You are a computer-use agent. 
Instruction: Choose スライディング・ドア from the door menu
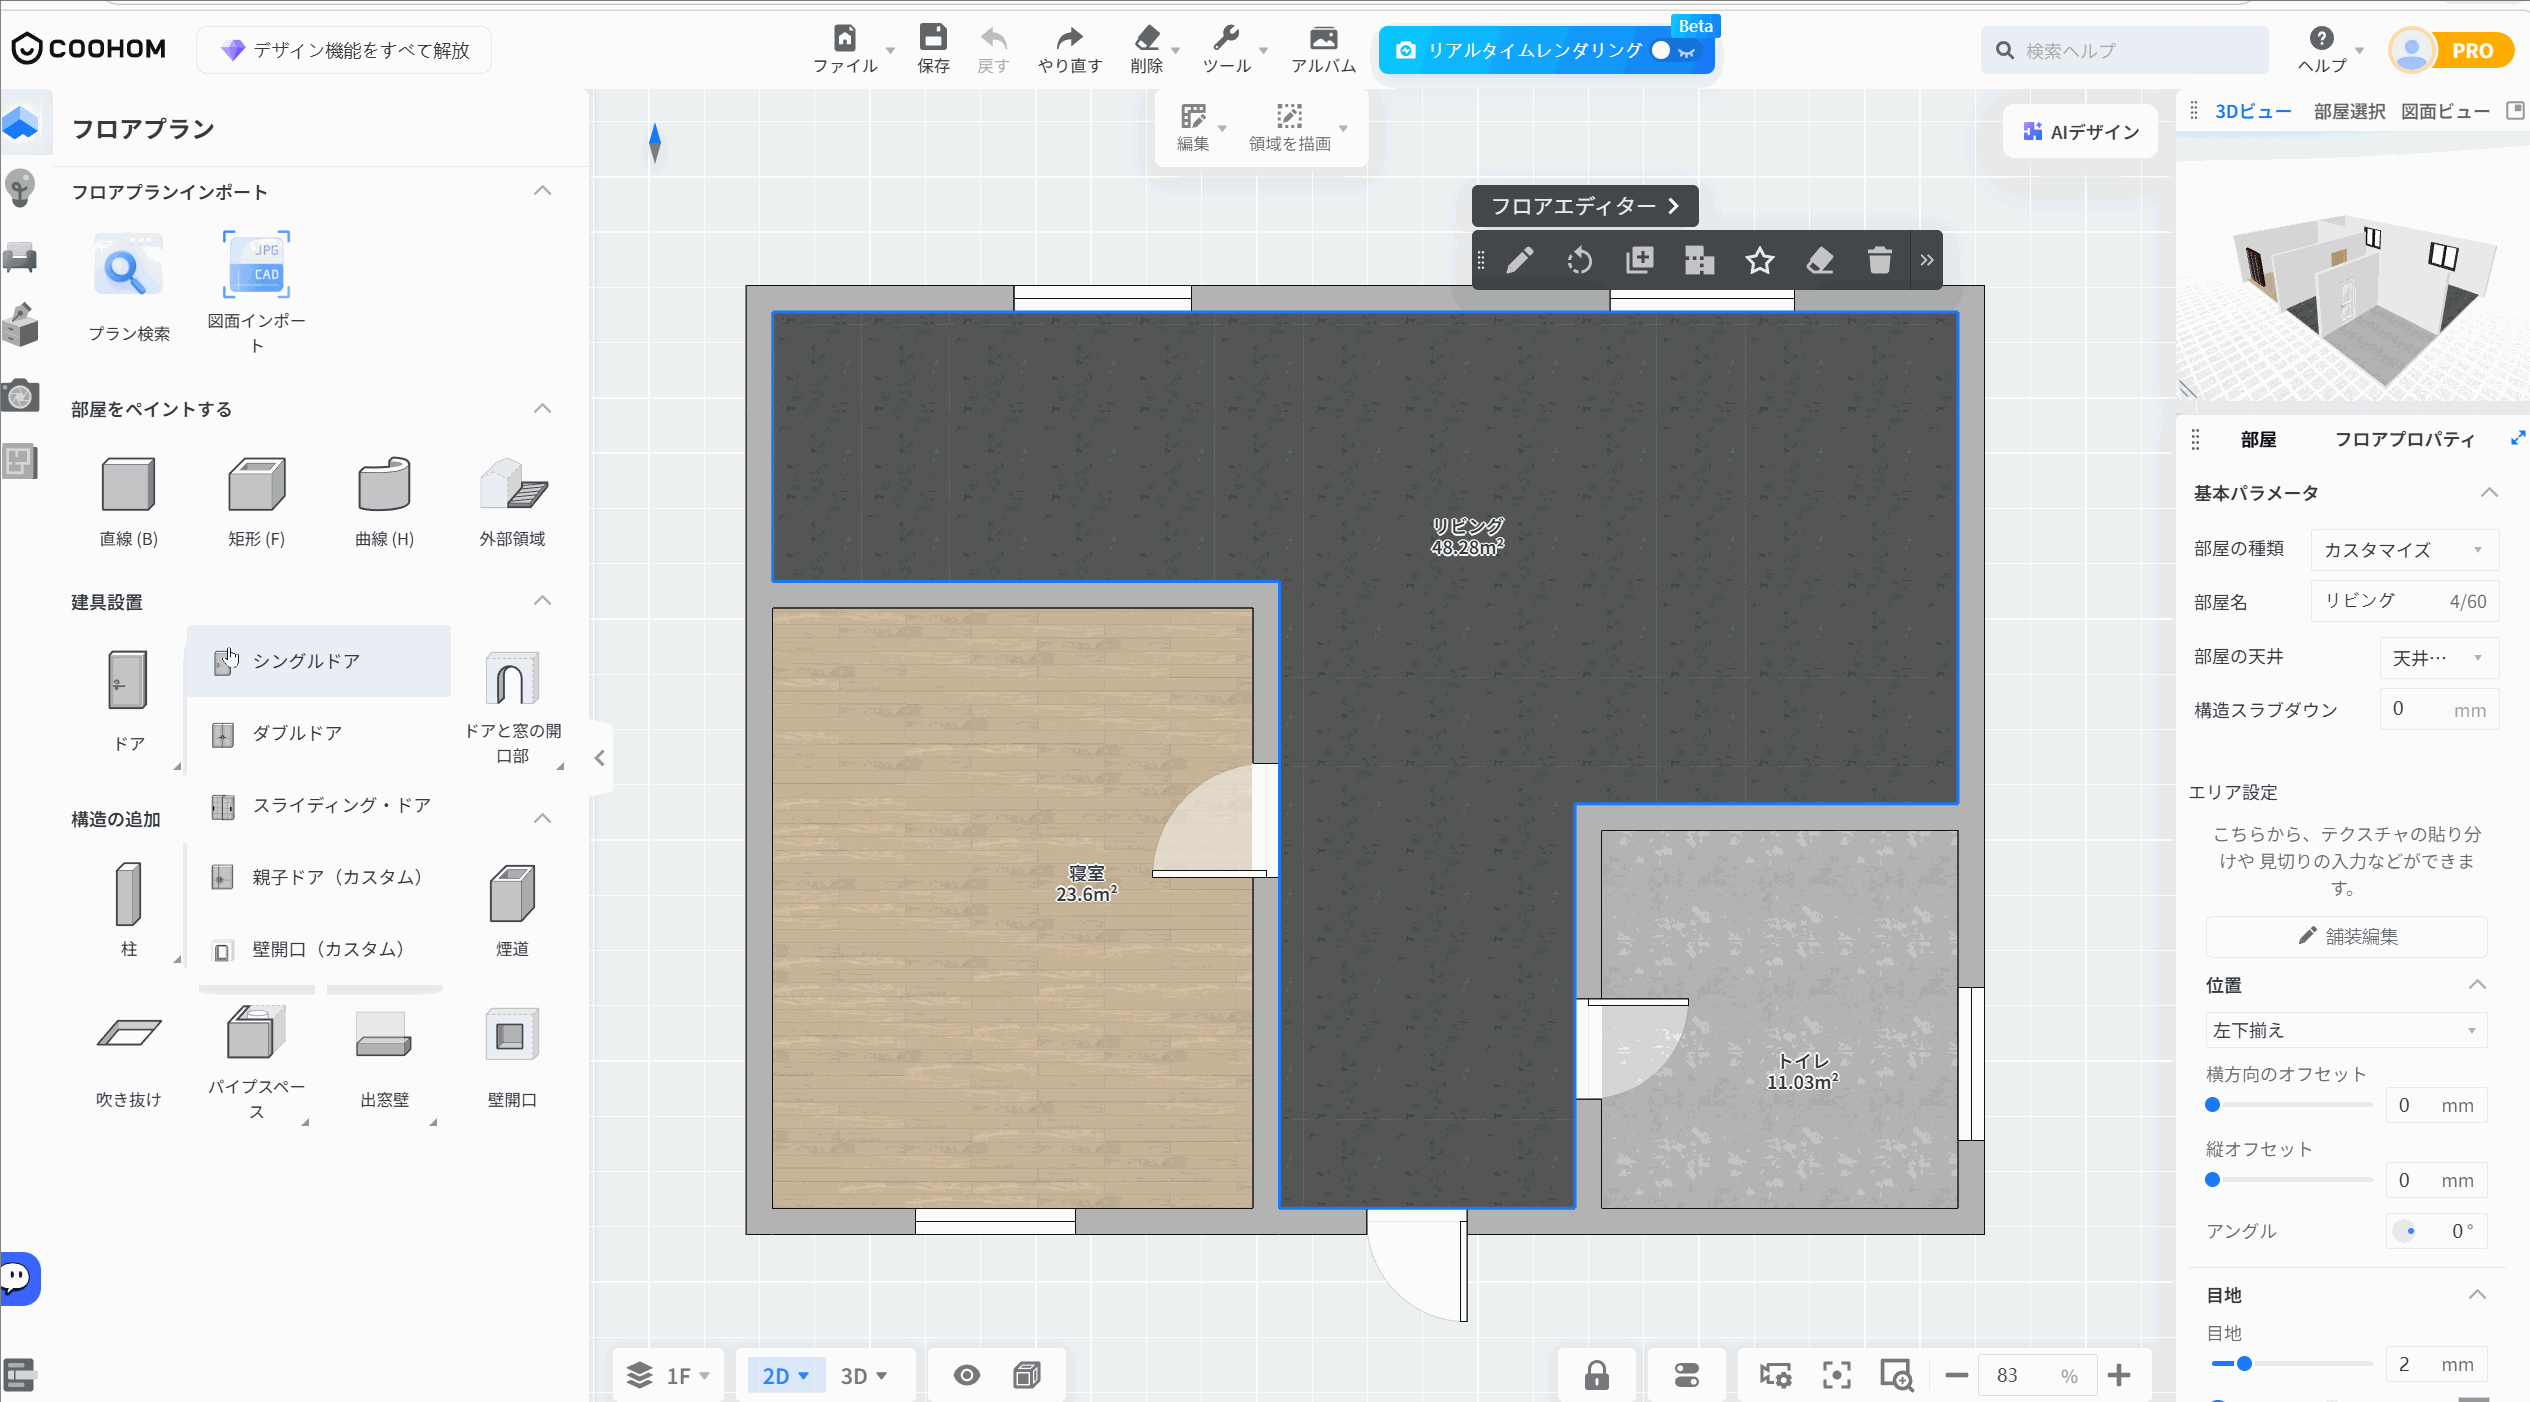318,805
